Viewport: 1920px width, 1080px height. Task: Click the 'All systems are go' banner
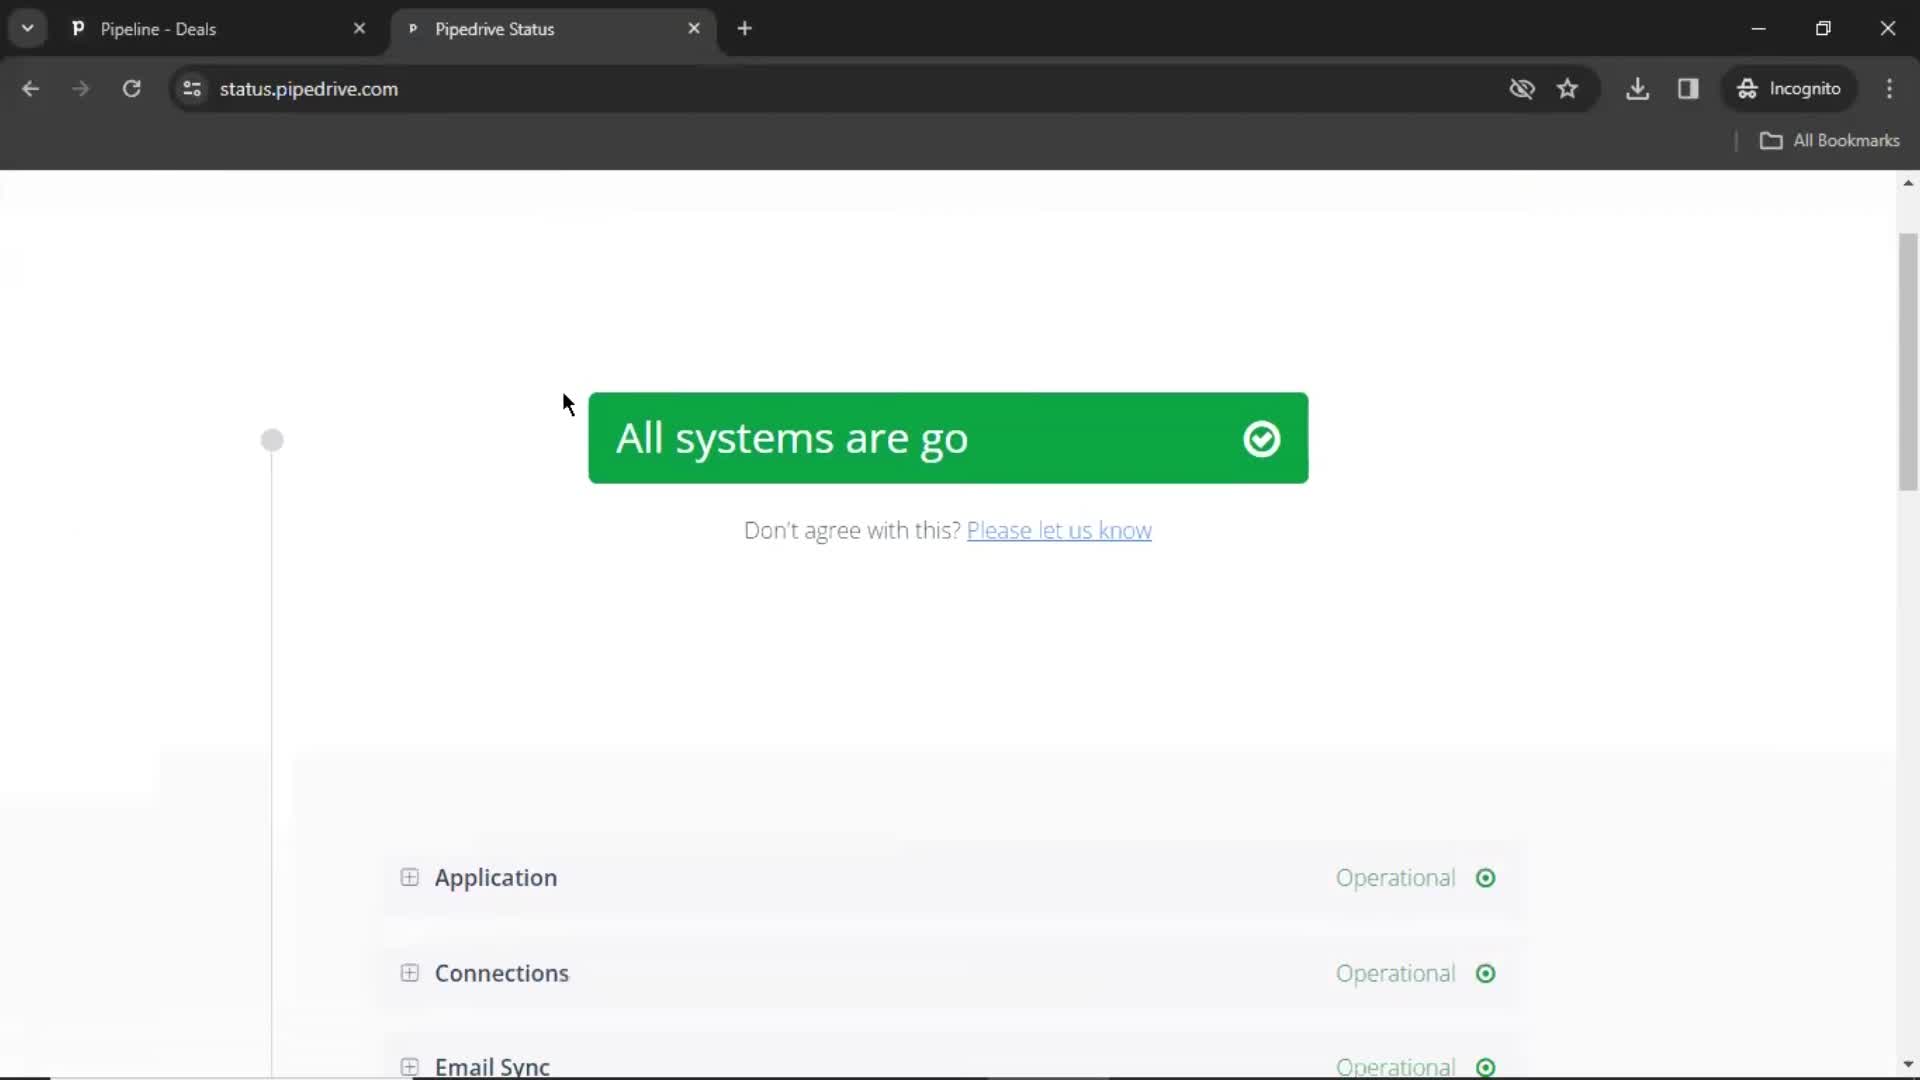[x=948, y=438]
